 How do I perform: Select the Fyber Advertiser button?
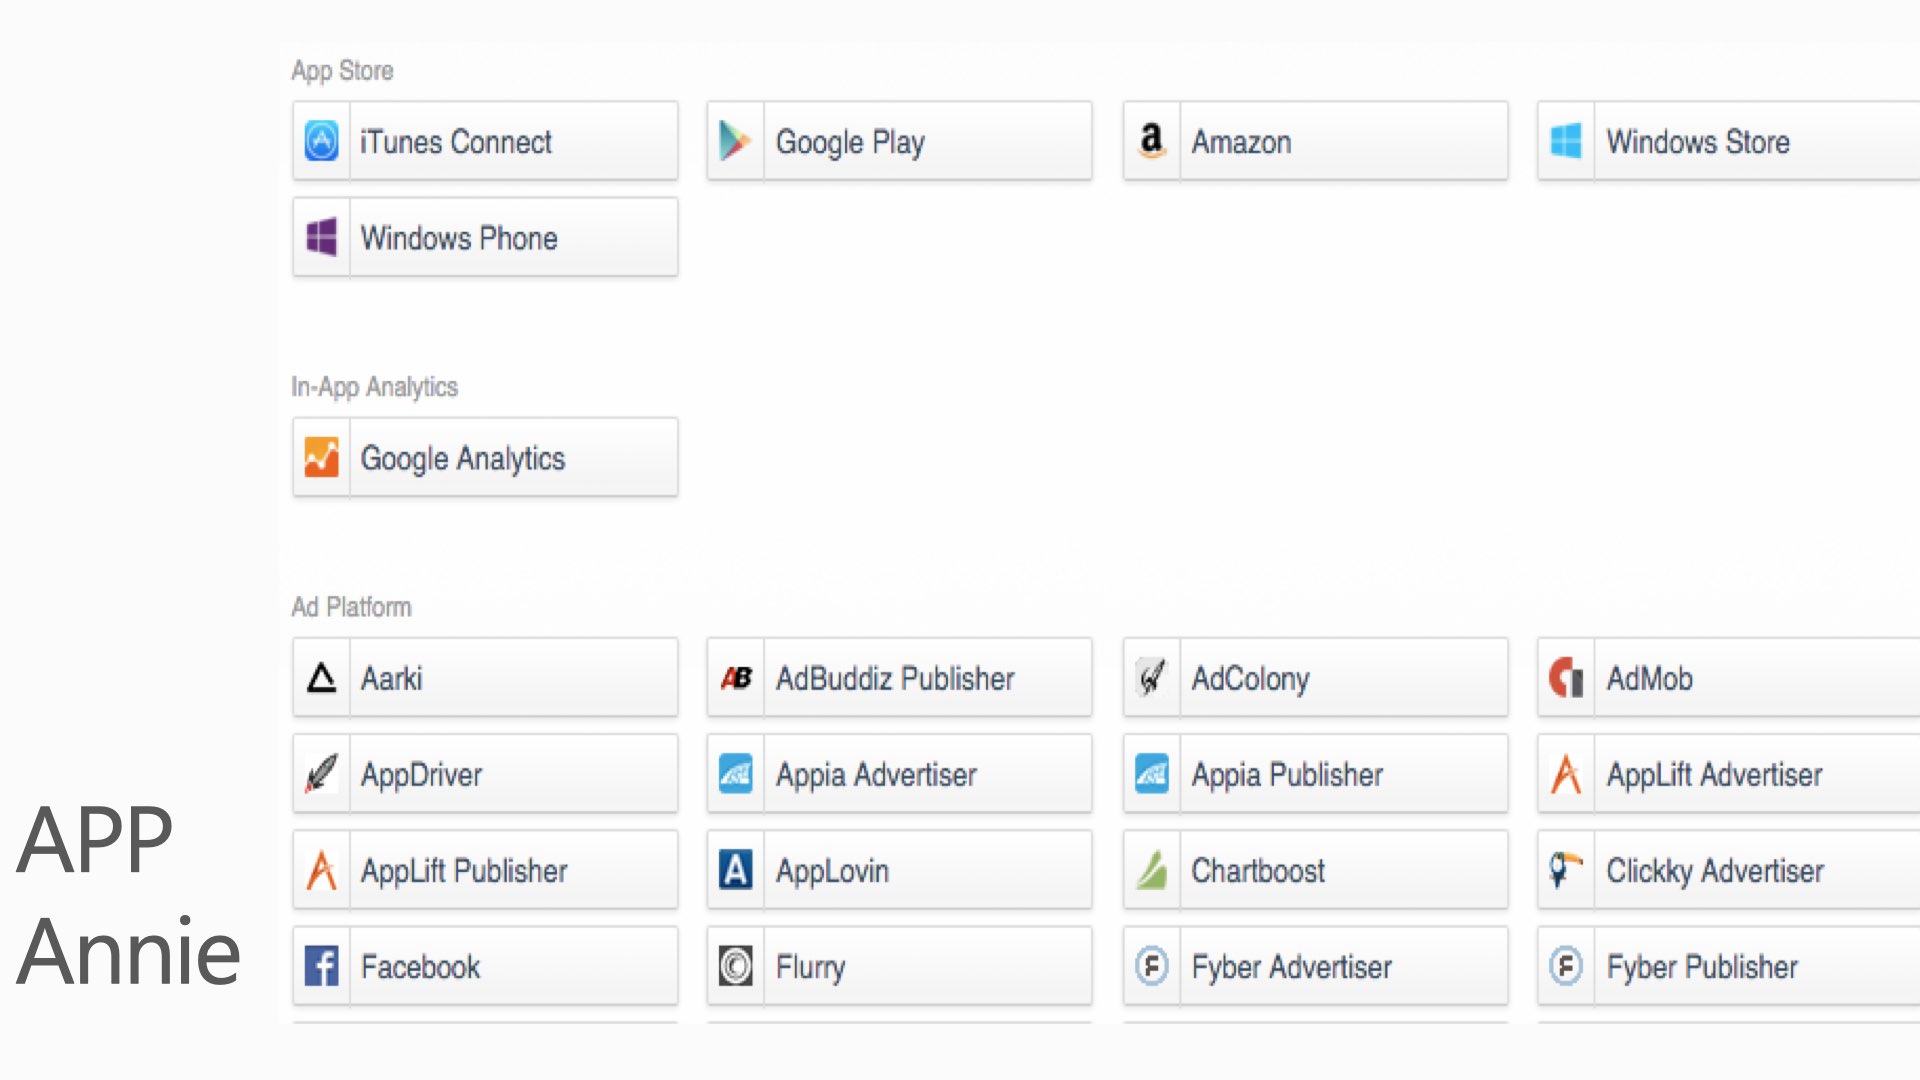point(1315,966)
